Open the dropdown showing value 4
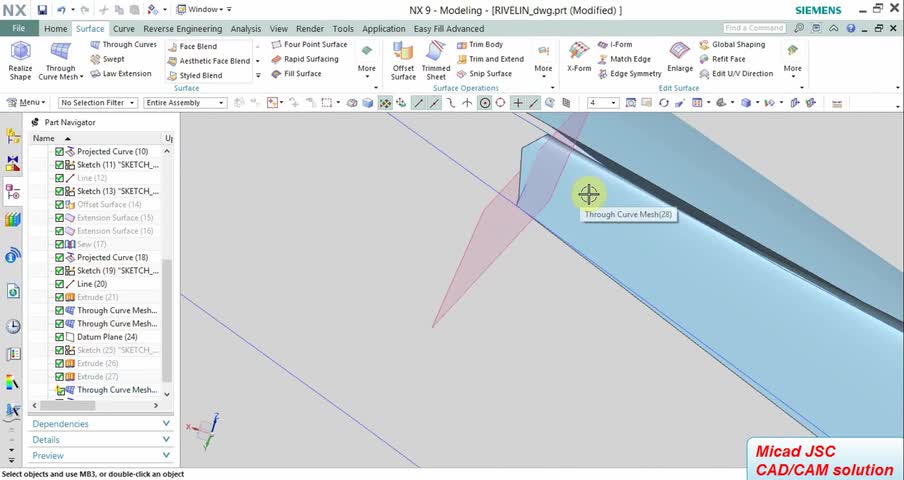904x480 pixels. click(603, 103)
